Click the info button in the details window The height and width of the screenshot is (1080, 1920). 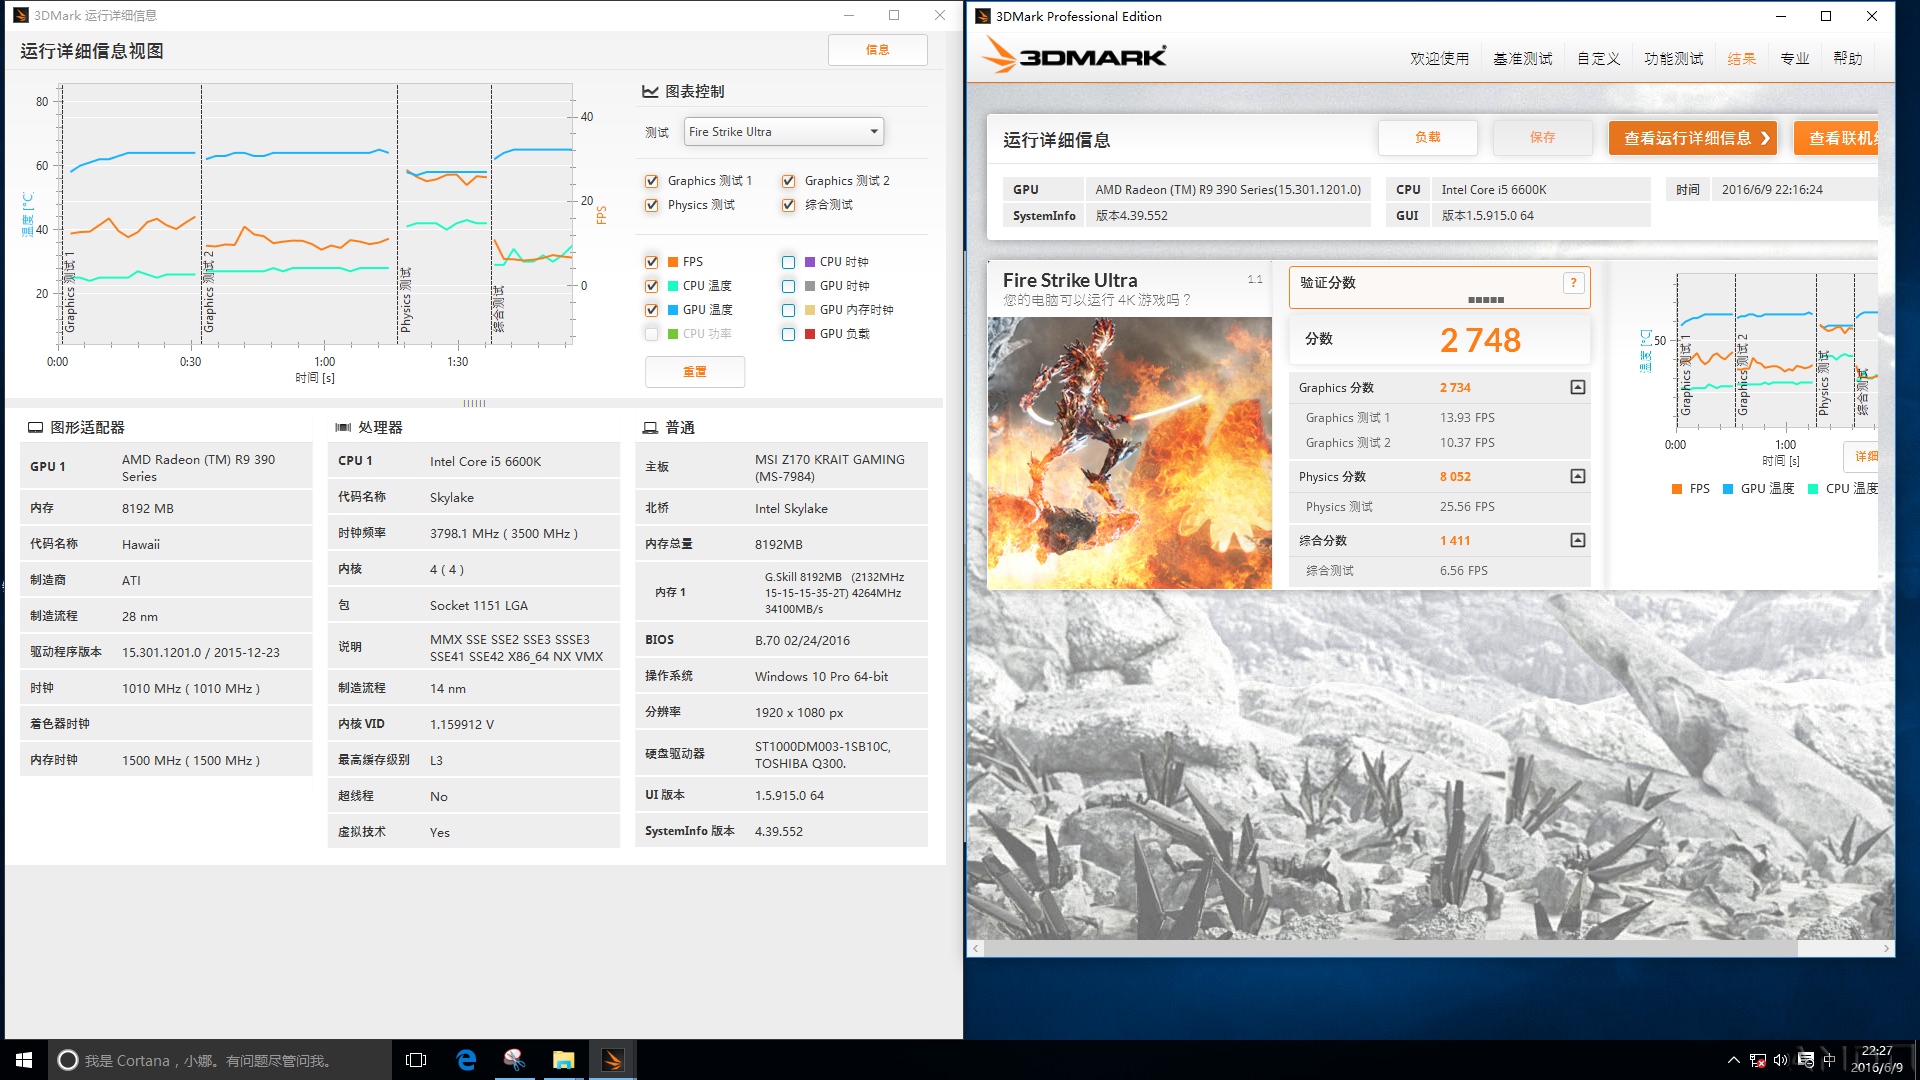tap(877, 50)
